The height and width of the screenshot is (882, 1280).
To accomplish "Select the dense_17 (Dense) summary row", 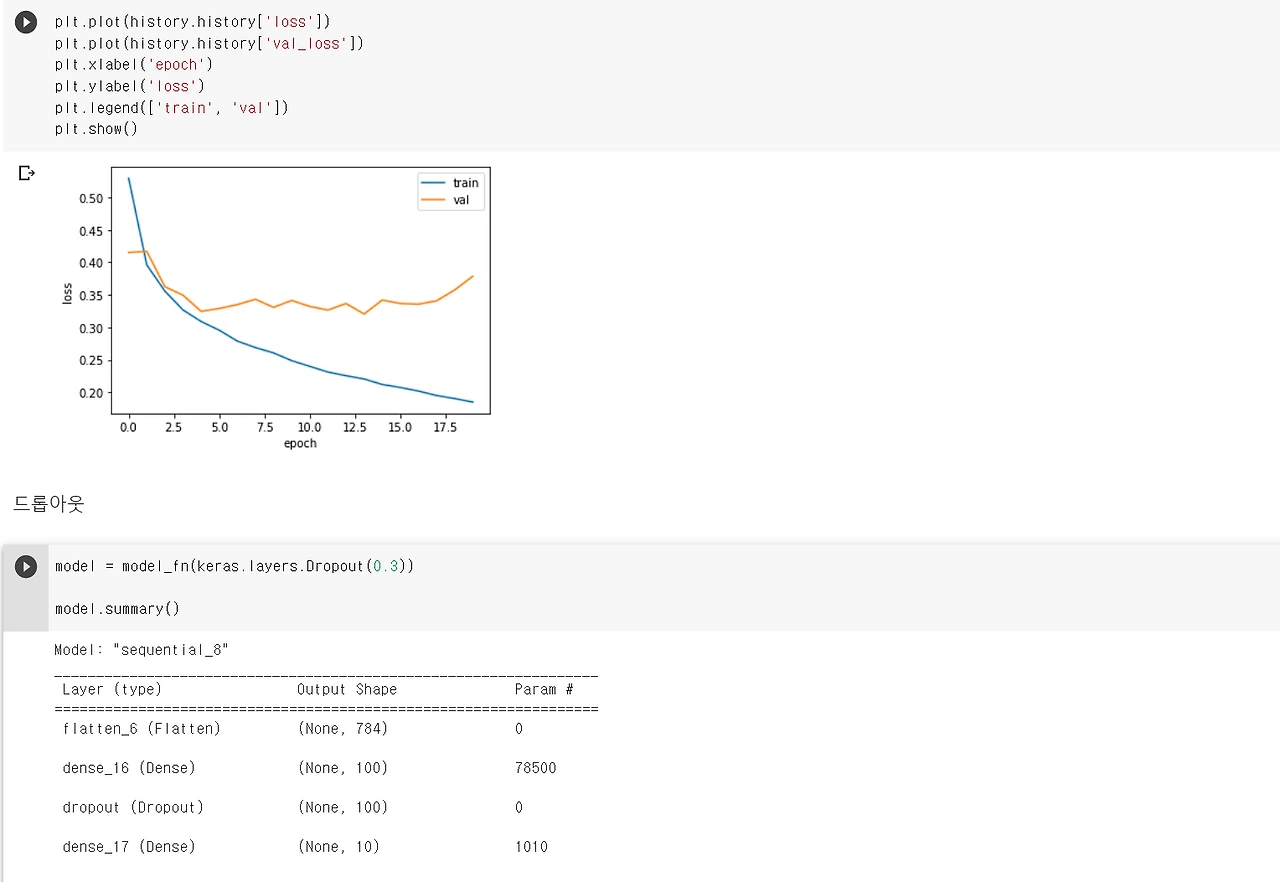I will [326, 847].
